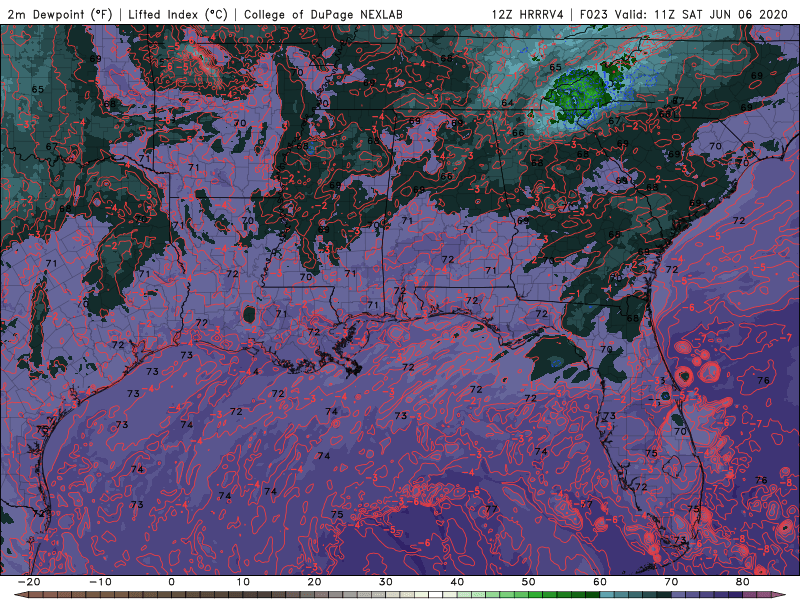Click the "College of DuPage NEXLAB" label
This screenshot has height=600, width=800.
[323, 14]
